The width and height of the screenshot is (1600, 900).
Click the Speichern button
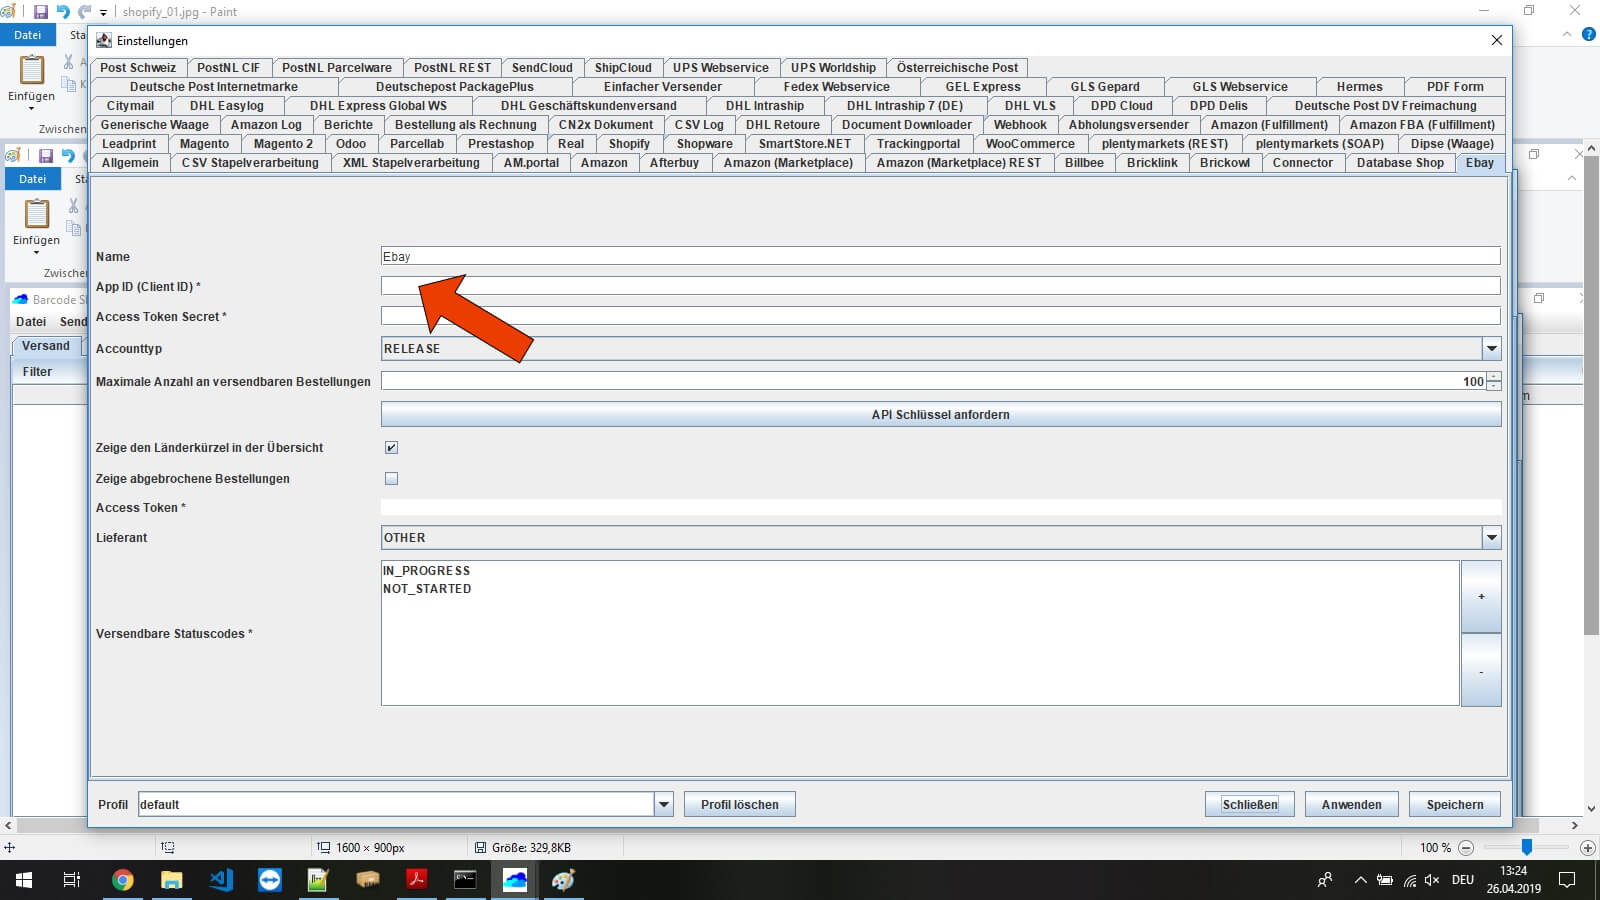point(1455,804)
